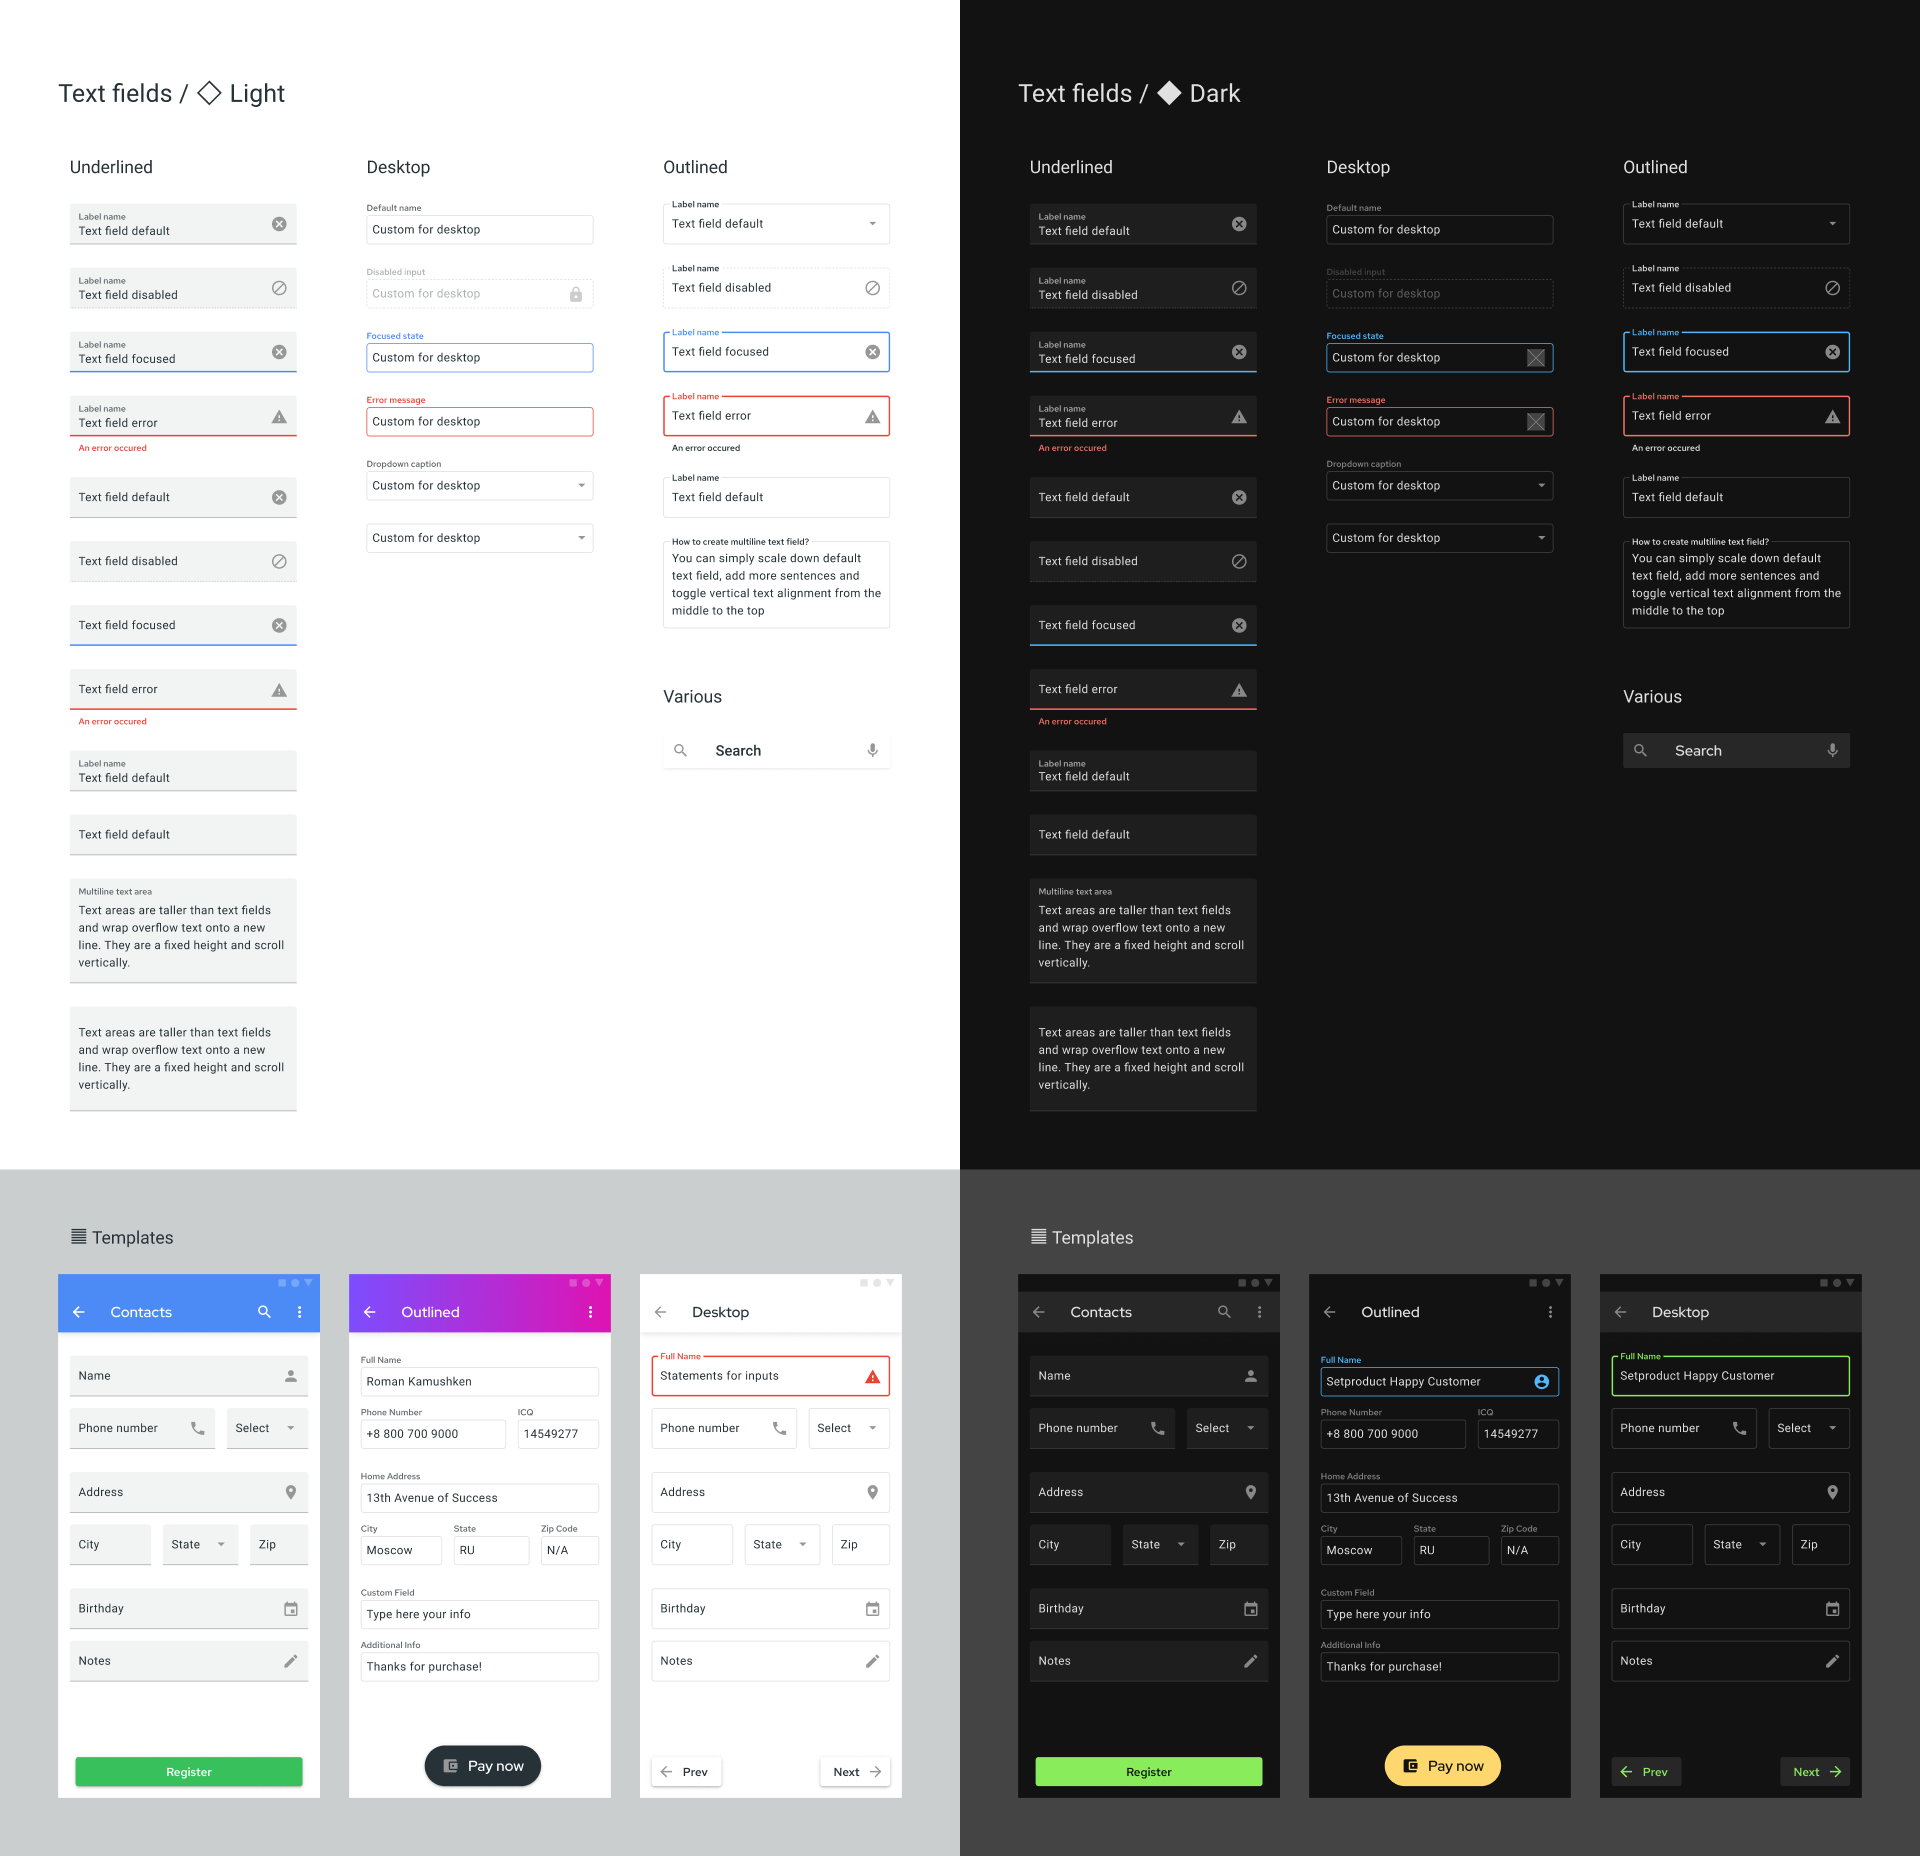Image resolution: width=1920 pixels, height=1856 pixels.
Task: Toggle the disabled field circle icon
Action: (274, 288)
